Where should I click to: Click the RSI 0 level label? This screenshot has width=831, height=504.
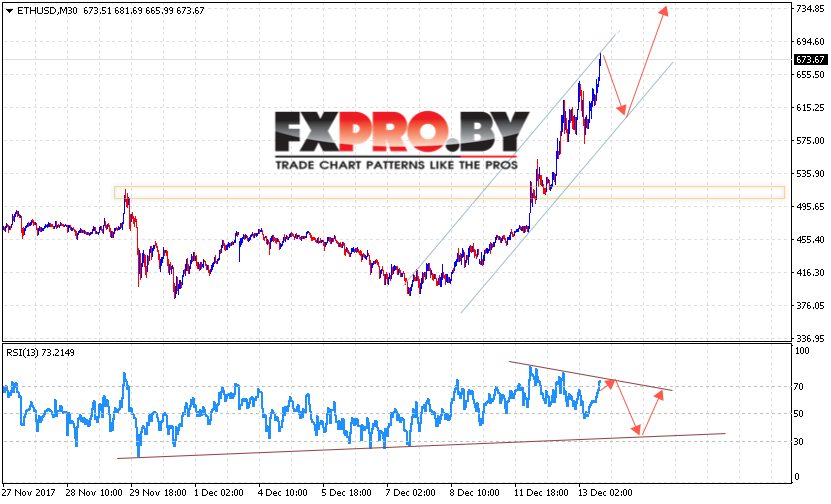tap(797, 477)
